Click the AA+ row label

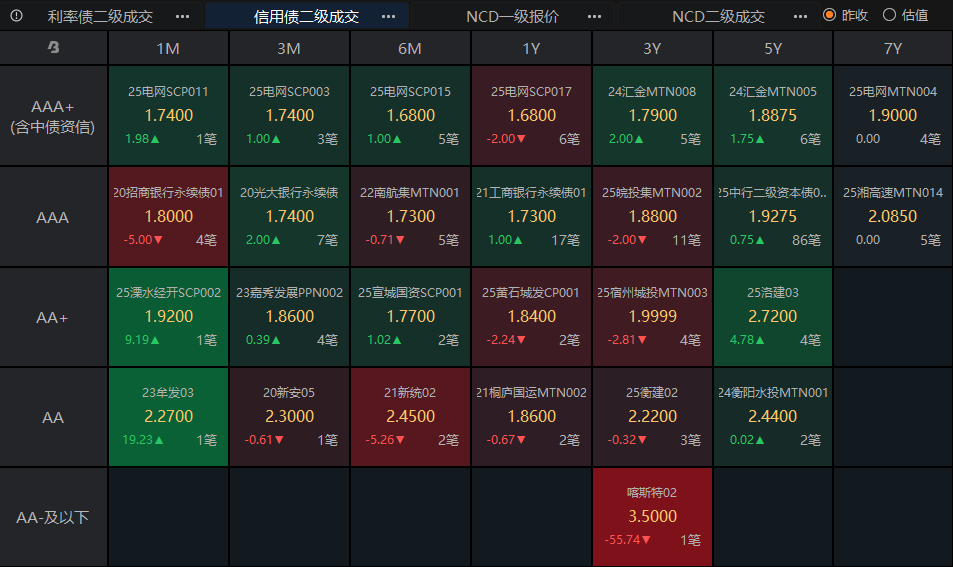53,317
